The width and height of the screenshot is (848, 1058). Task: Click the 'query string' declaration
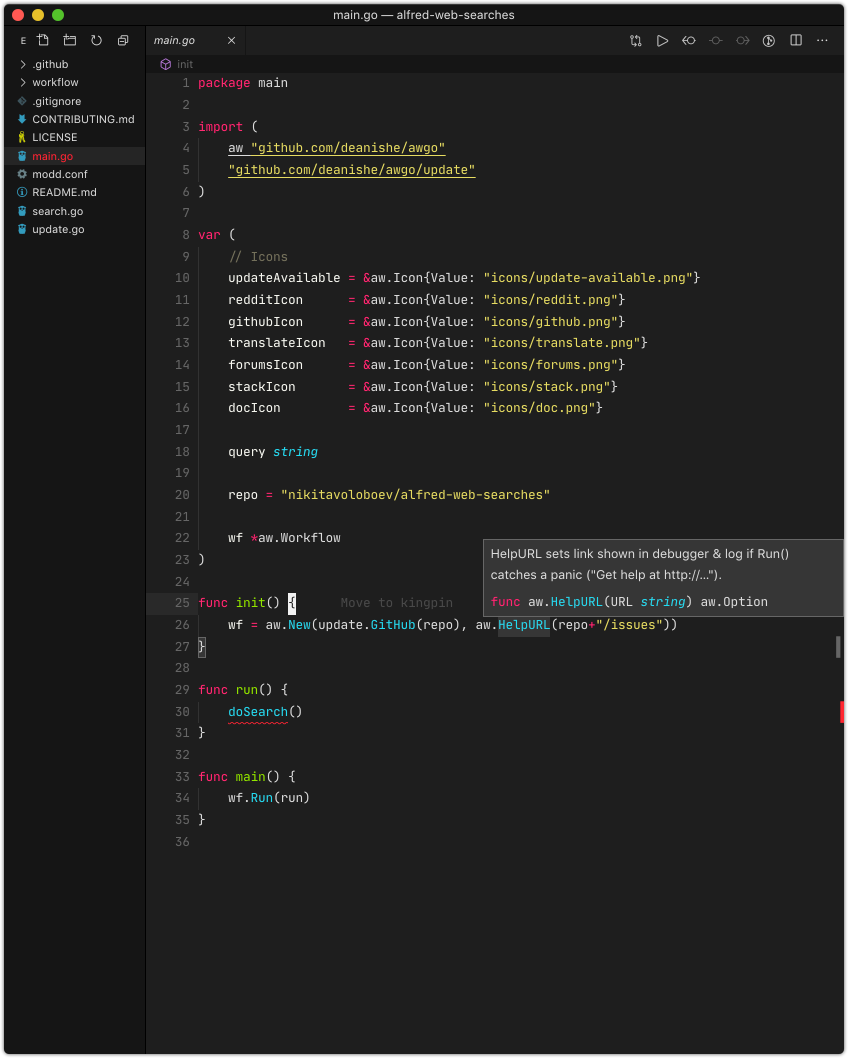point(273,452)
